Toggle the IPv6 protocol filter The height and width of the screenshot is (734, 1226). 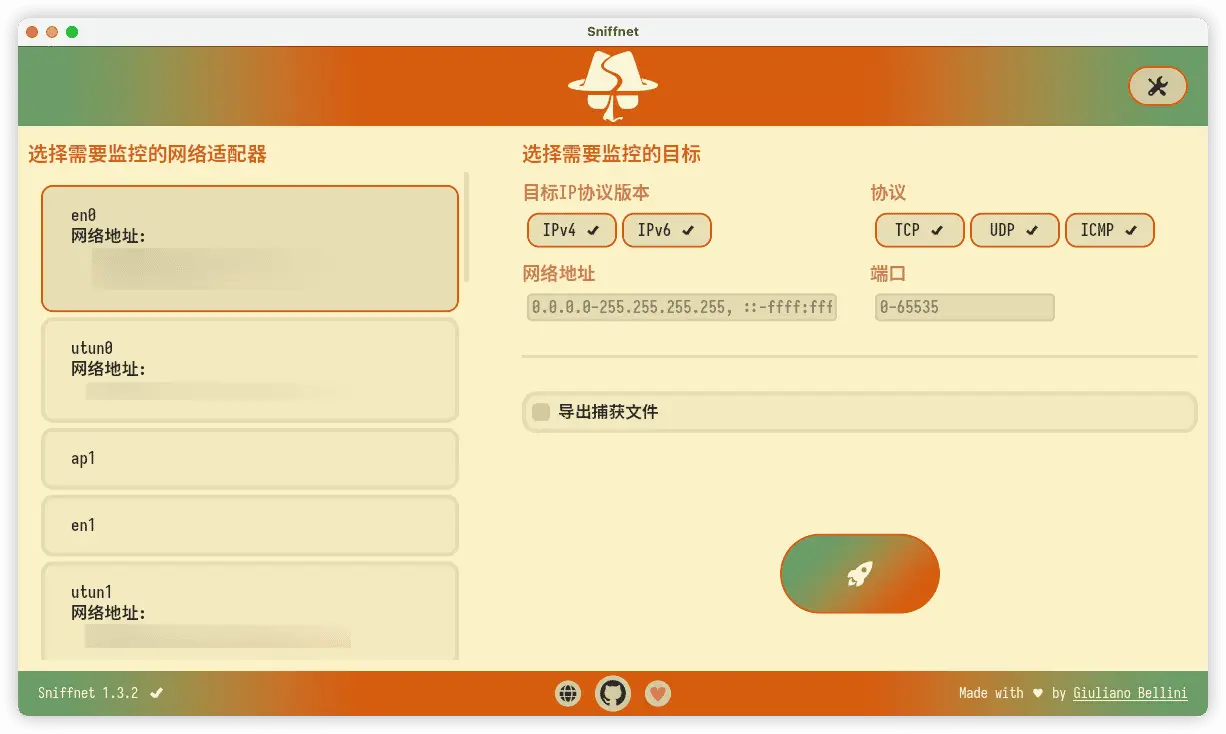666,230
